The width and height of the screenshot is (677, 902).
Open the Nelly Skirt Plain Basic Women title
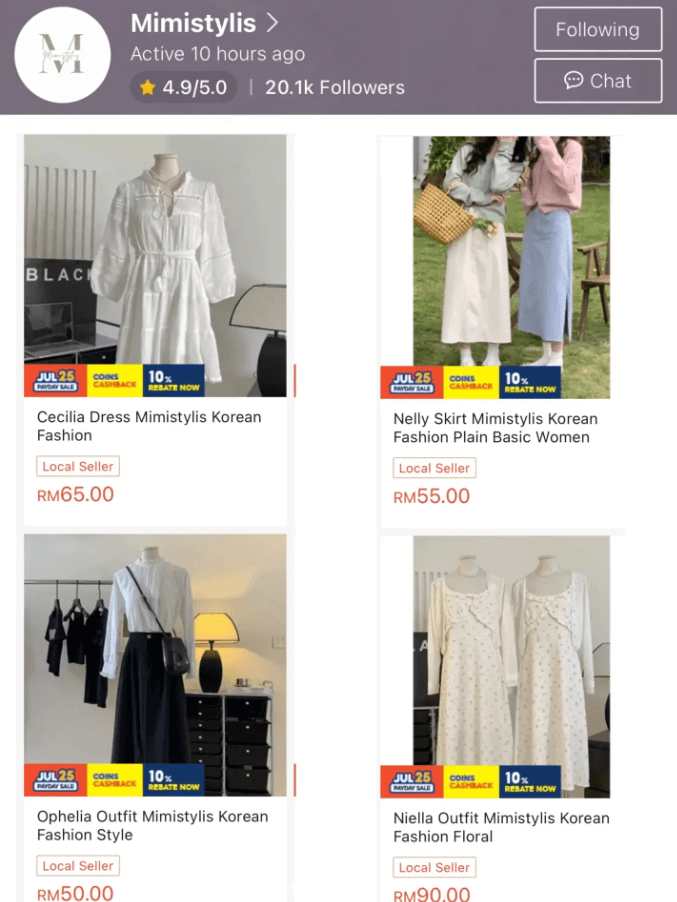coord(495,427)
